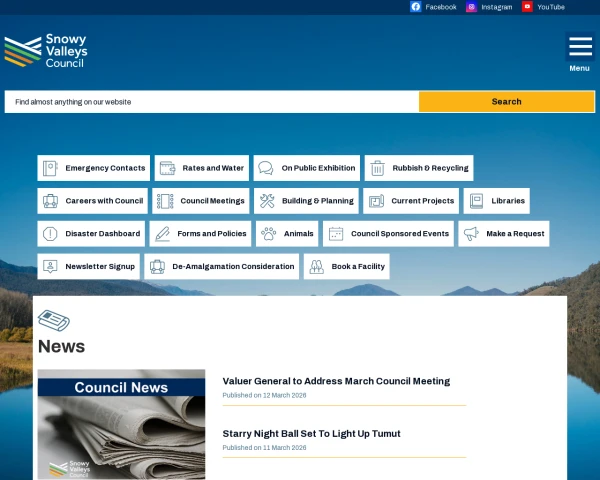Read Starry Night Ball article
Screen dimensions: 600x480
311,434
